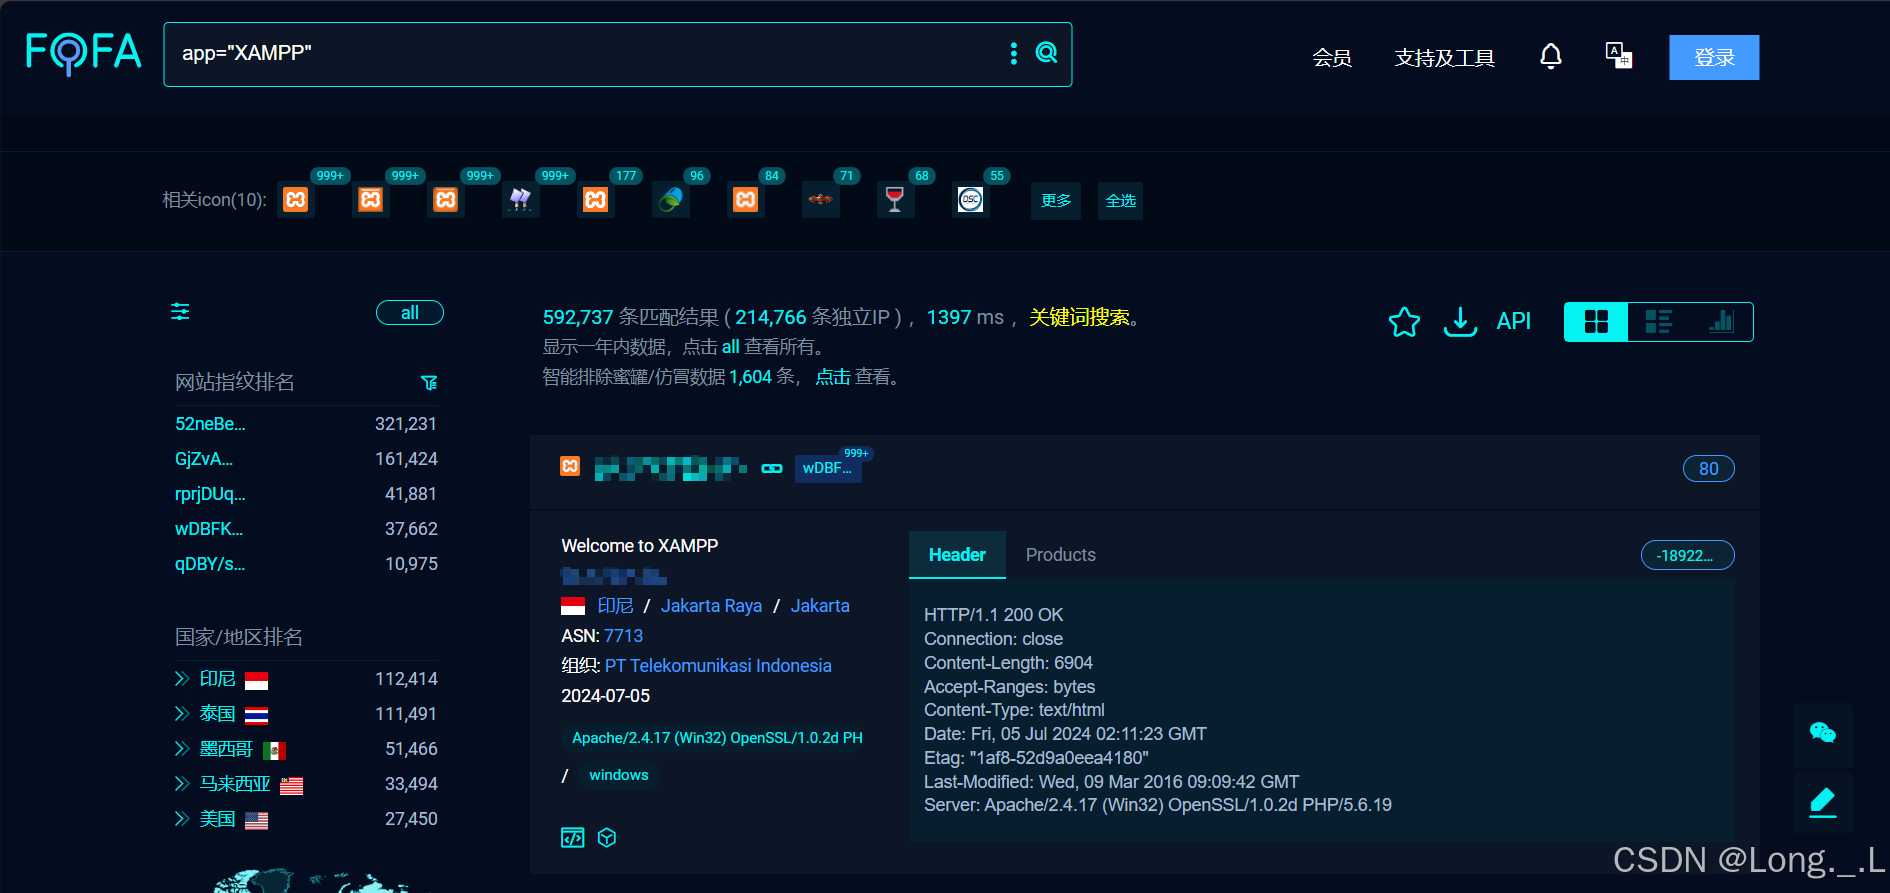Image resolution: width=1890 pixels, height=893 pixels.
Task: Click the search magnifier icon
Action: pyautogui.click(x=1046, y=53)
